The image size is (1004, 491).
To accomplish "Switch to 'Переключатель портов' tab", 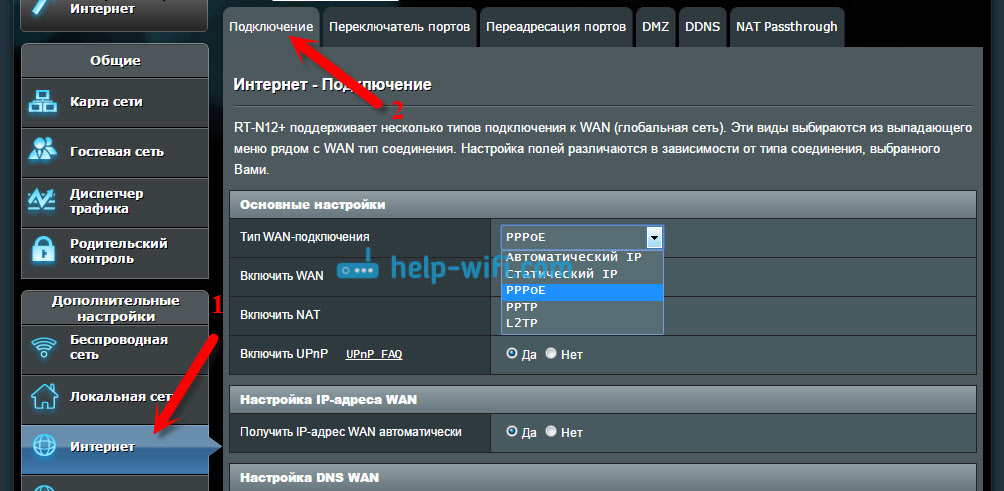I will [x=400, y=27].
